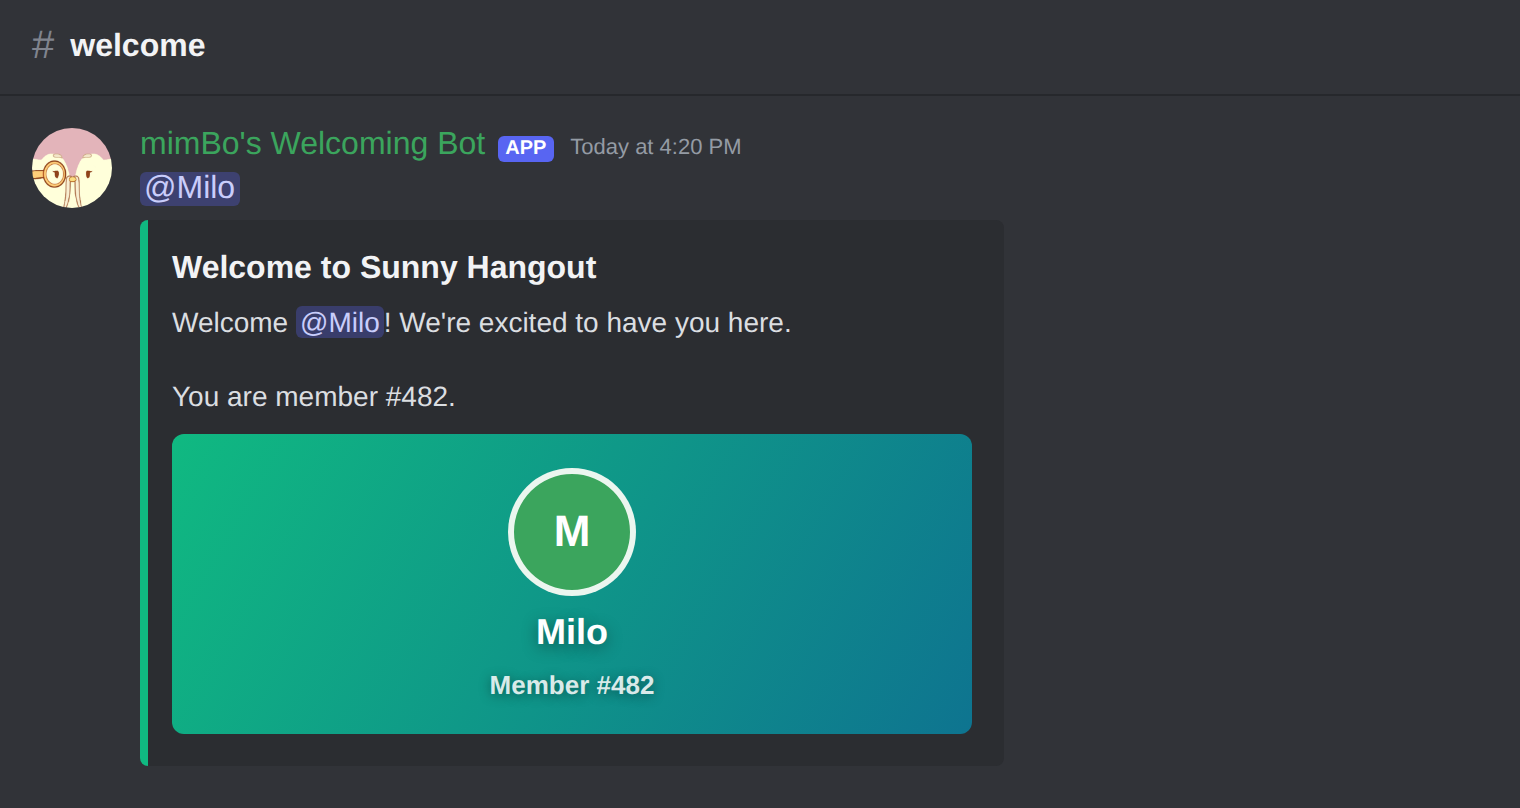Click the mimBo's Welcoming Bot username

pyautogui.click(x=313, y=144)
